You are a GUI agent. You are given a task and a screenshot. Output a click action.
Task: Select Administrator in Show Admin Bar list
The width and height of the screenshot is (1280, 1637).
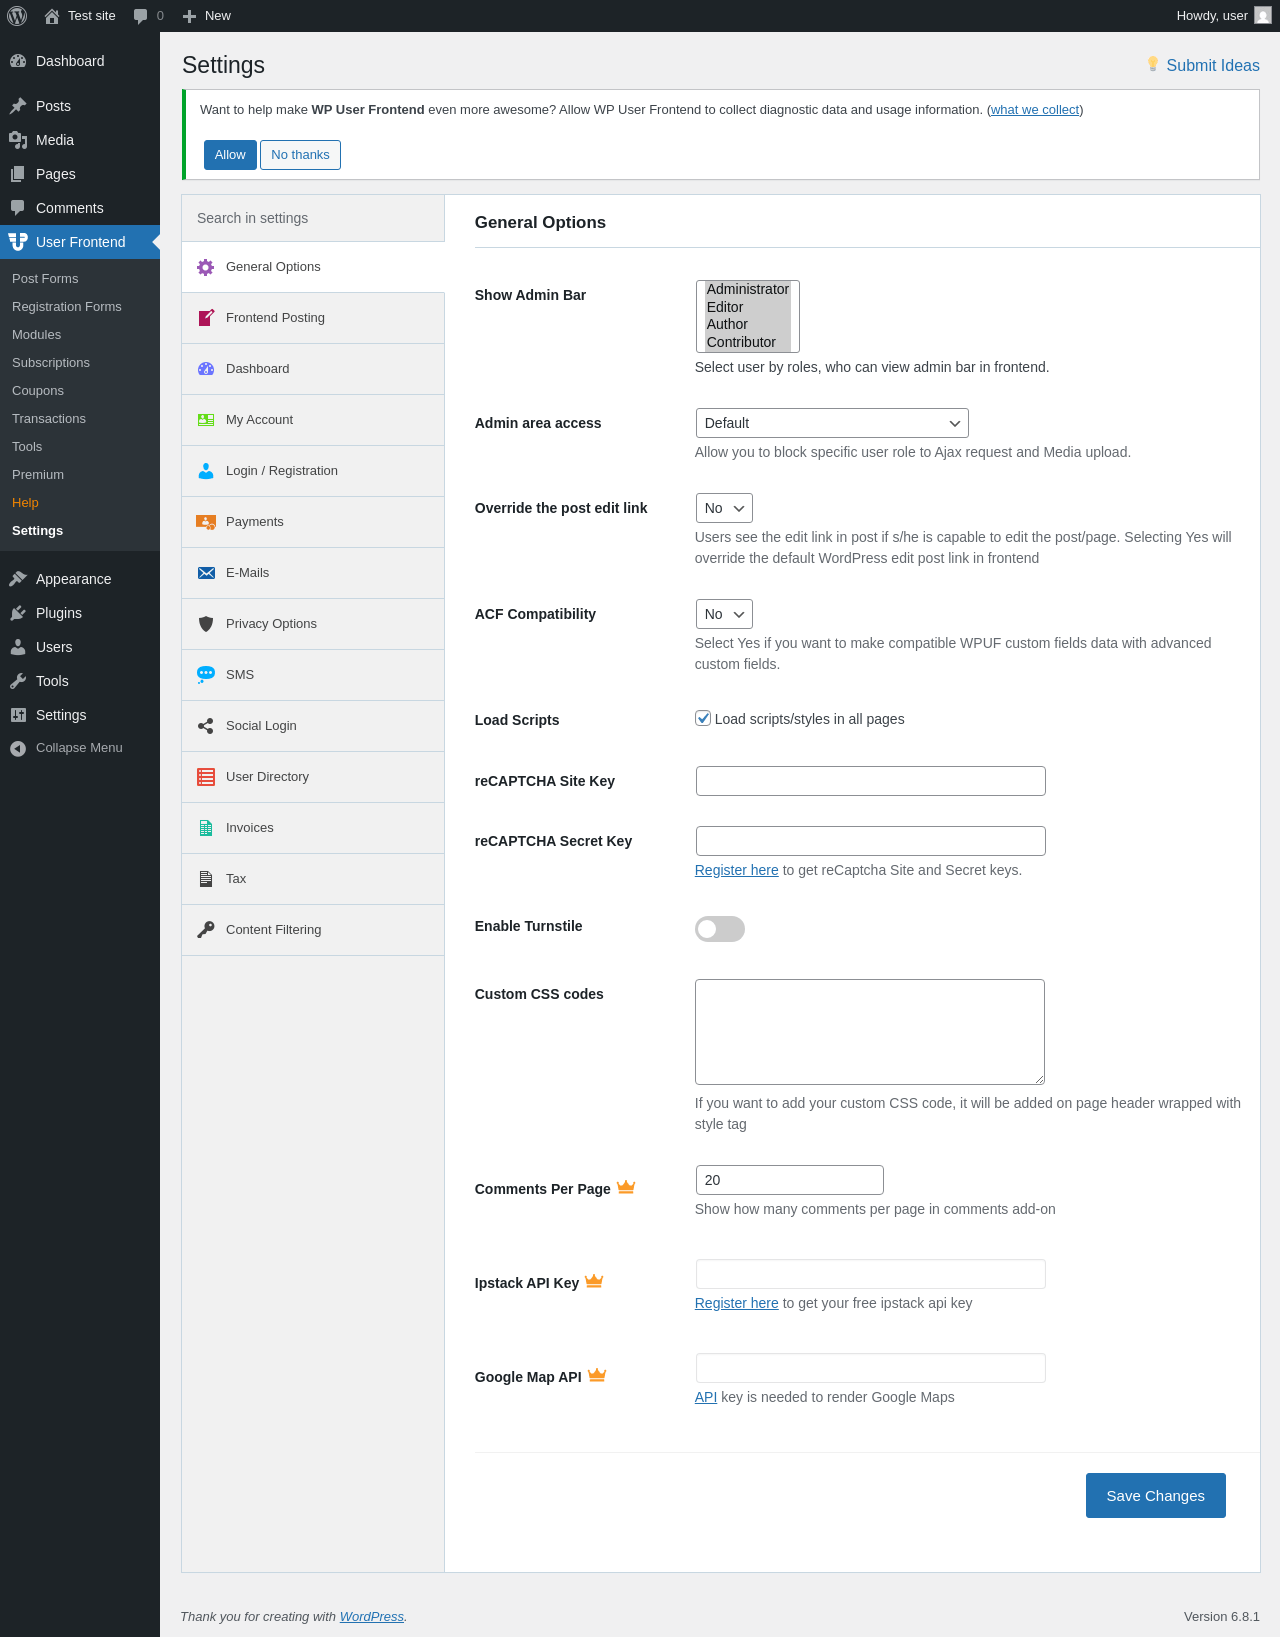point(748,289)
